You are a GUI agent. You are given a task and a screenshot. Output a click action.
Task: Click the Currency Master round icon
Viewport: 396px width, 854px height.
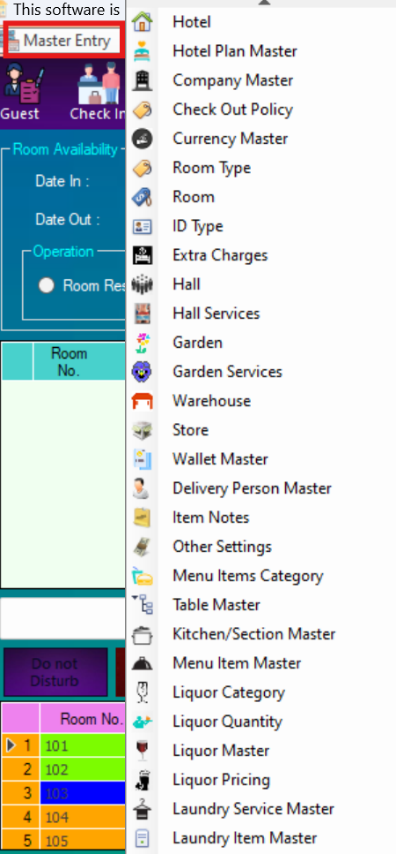point(142,138)
